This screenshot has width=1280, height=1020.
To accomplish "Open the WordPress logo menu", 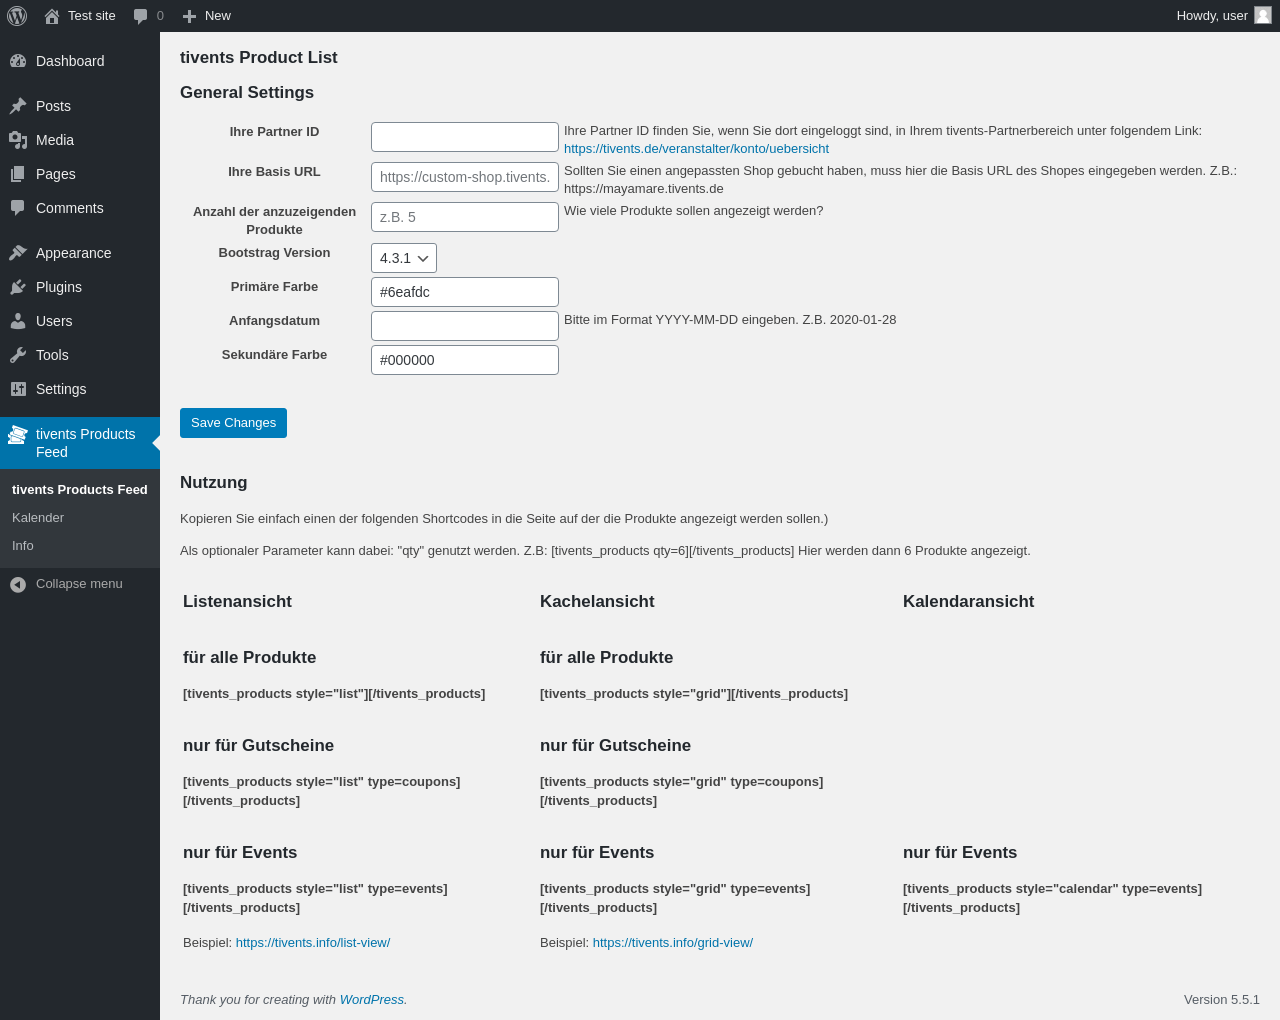I will tap(17, 16).
